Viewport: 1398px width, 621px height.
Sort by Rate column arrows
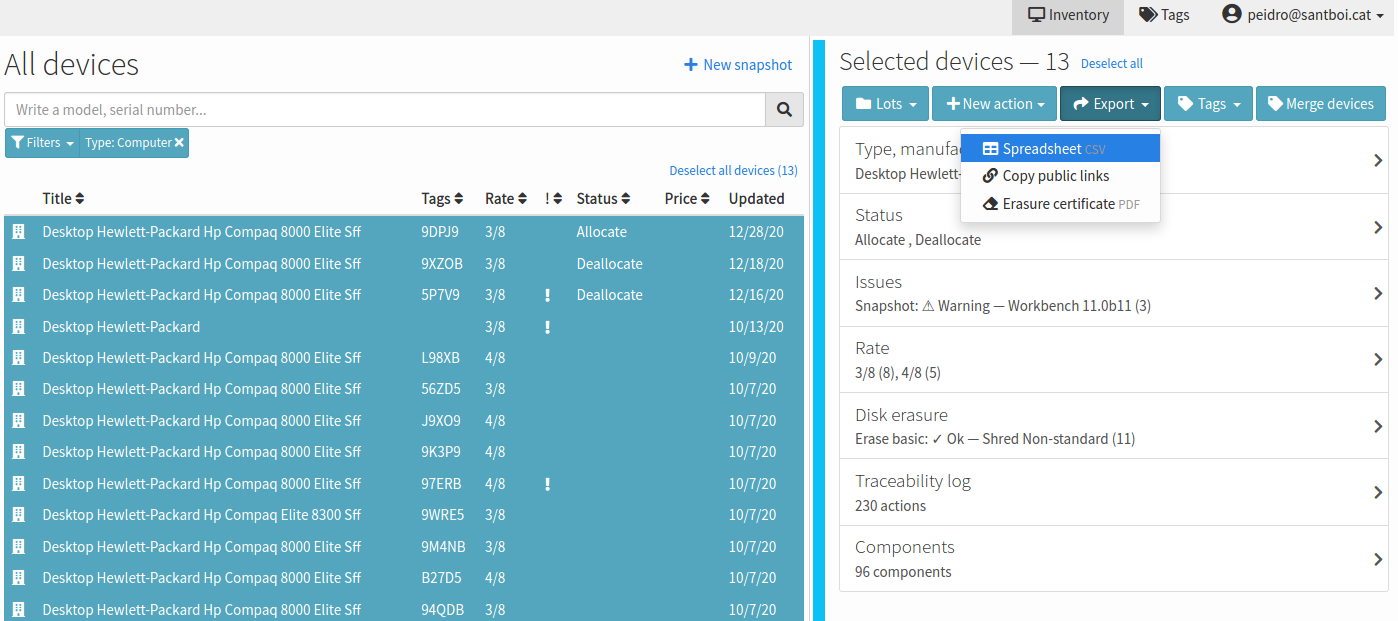point(521,199)
